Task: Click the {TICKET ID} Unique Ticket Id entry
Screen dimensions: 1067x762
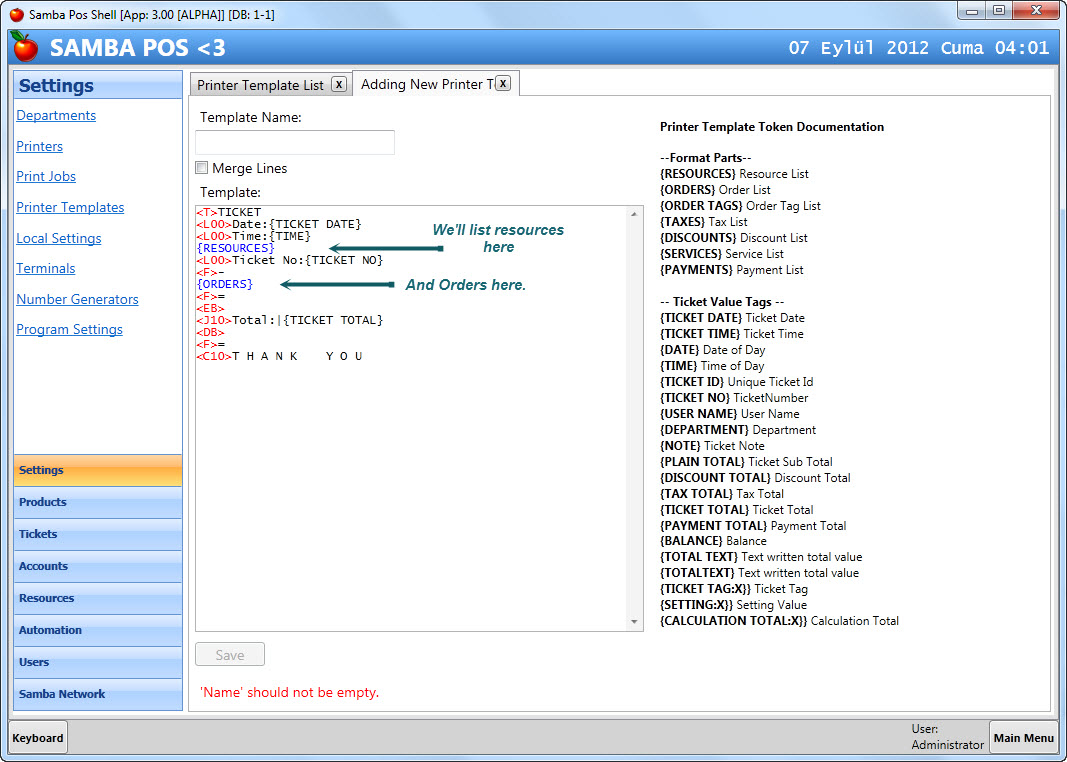Action: click(x=736, y=382)
